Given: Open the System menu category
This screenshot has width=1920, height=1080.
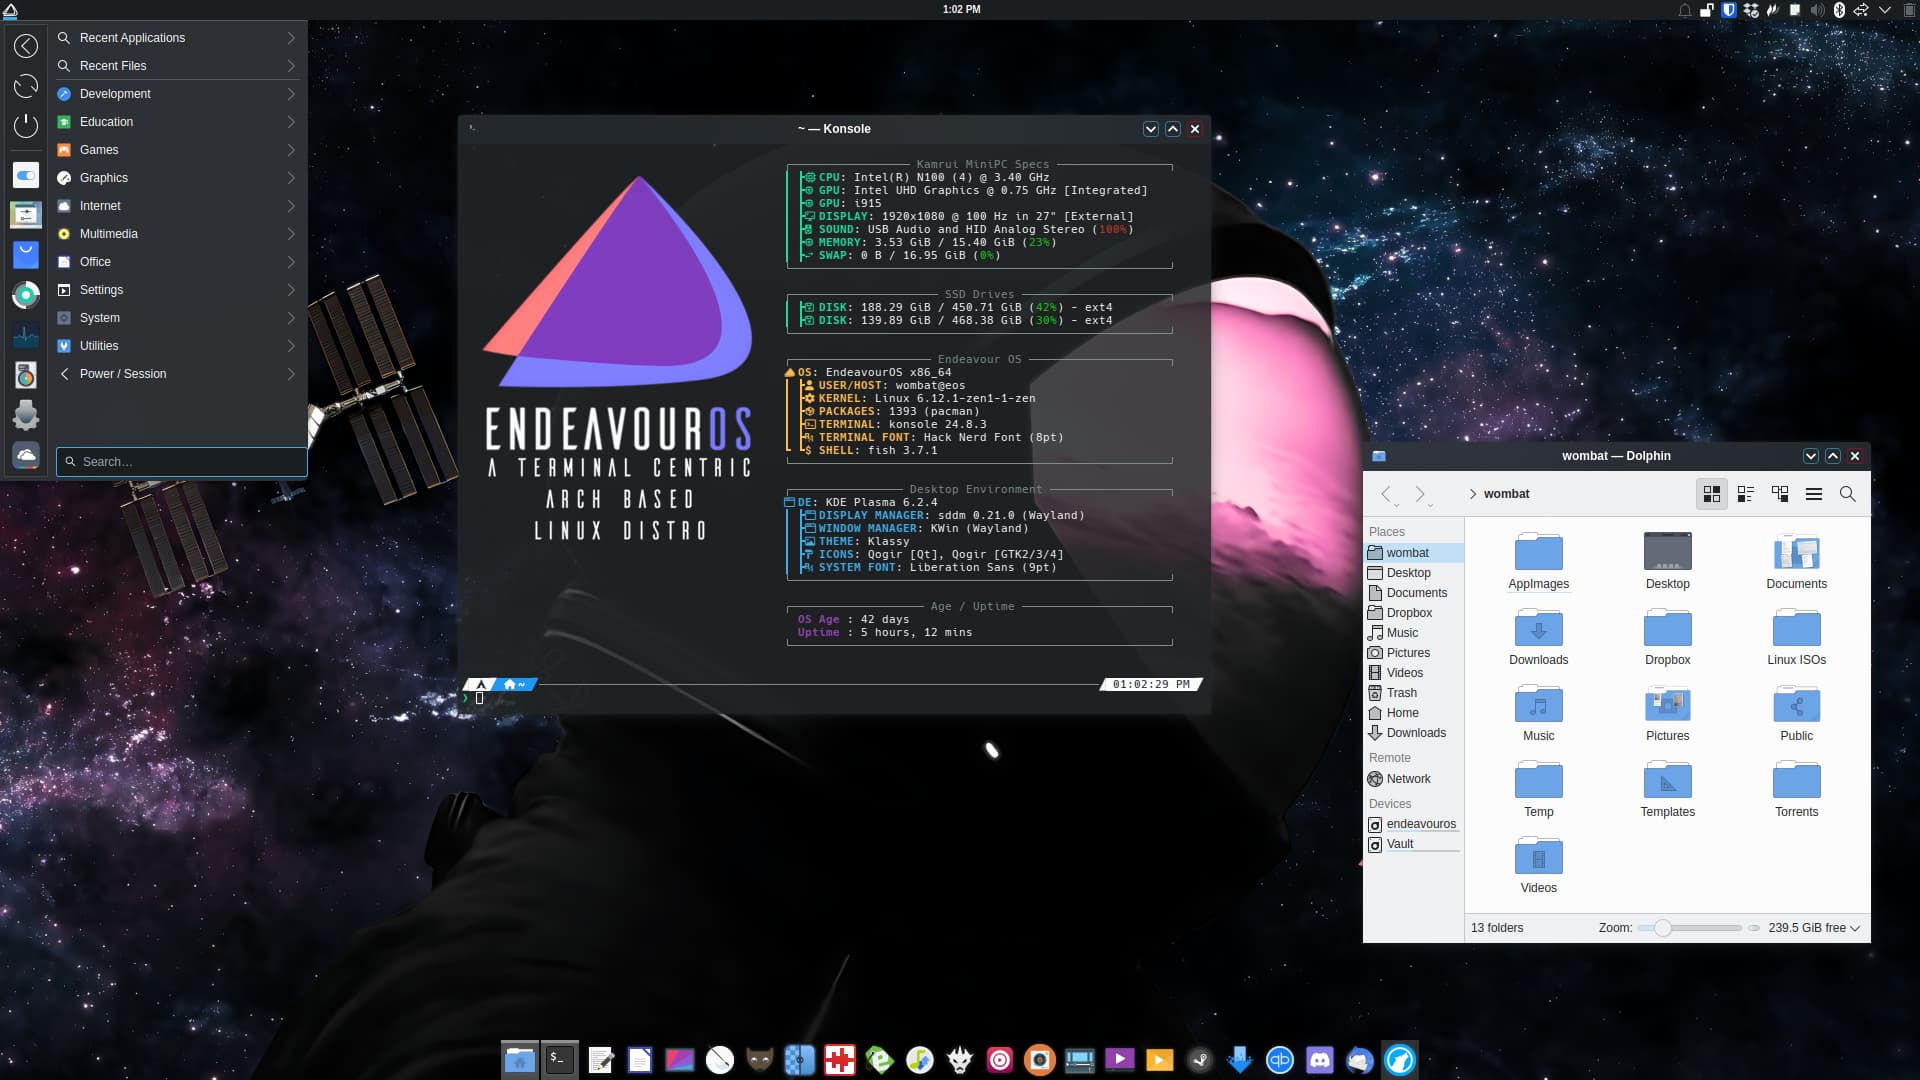Looking at the screenshot, I should (x=177, y=318).
